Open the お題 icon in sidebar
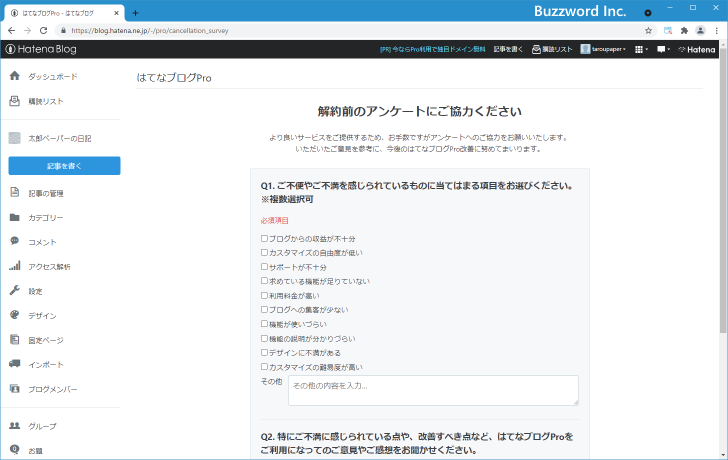This screenshot has width=728, height=460. [x=14, y=449]
